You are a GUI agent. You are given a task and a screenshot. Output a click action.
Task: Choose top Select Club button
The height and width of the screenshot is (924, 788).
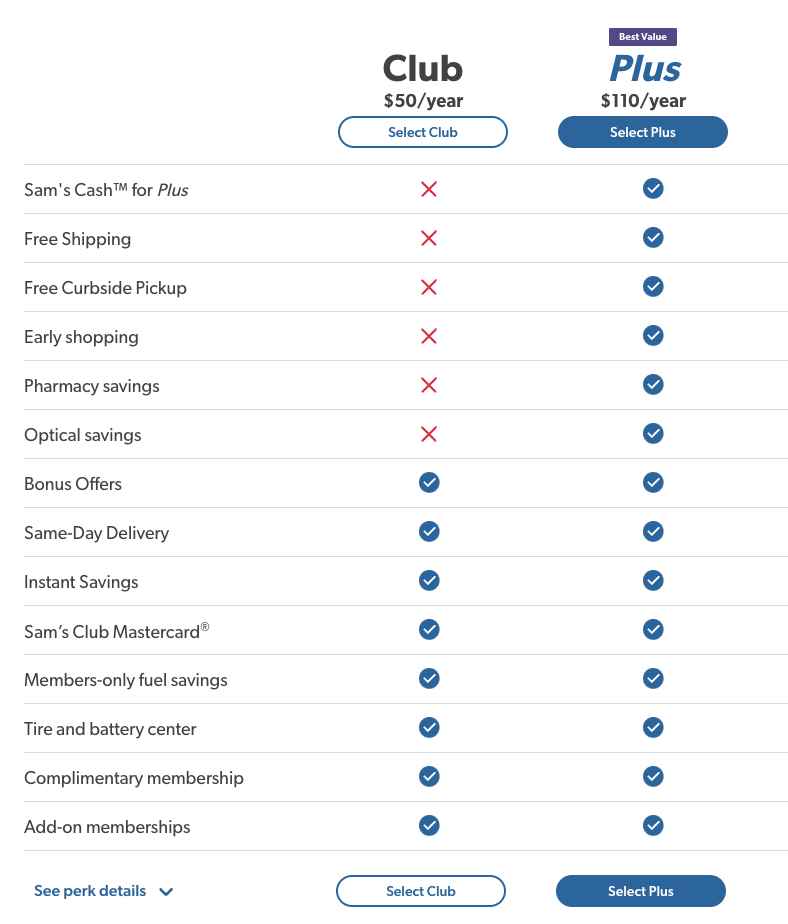(423, 132)
